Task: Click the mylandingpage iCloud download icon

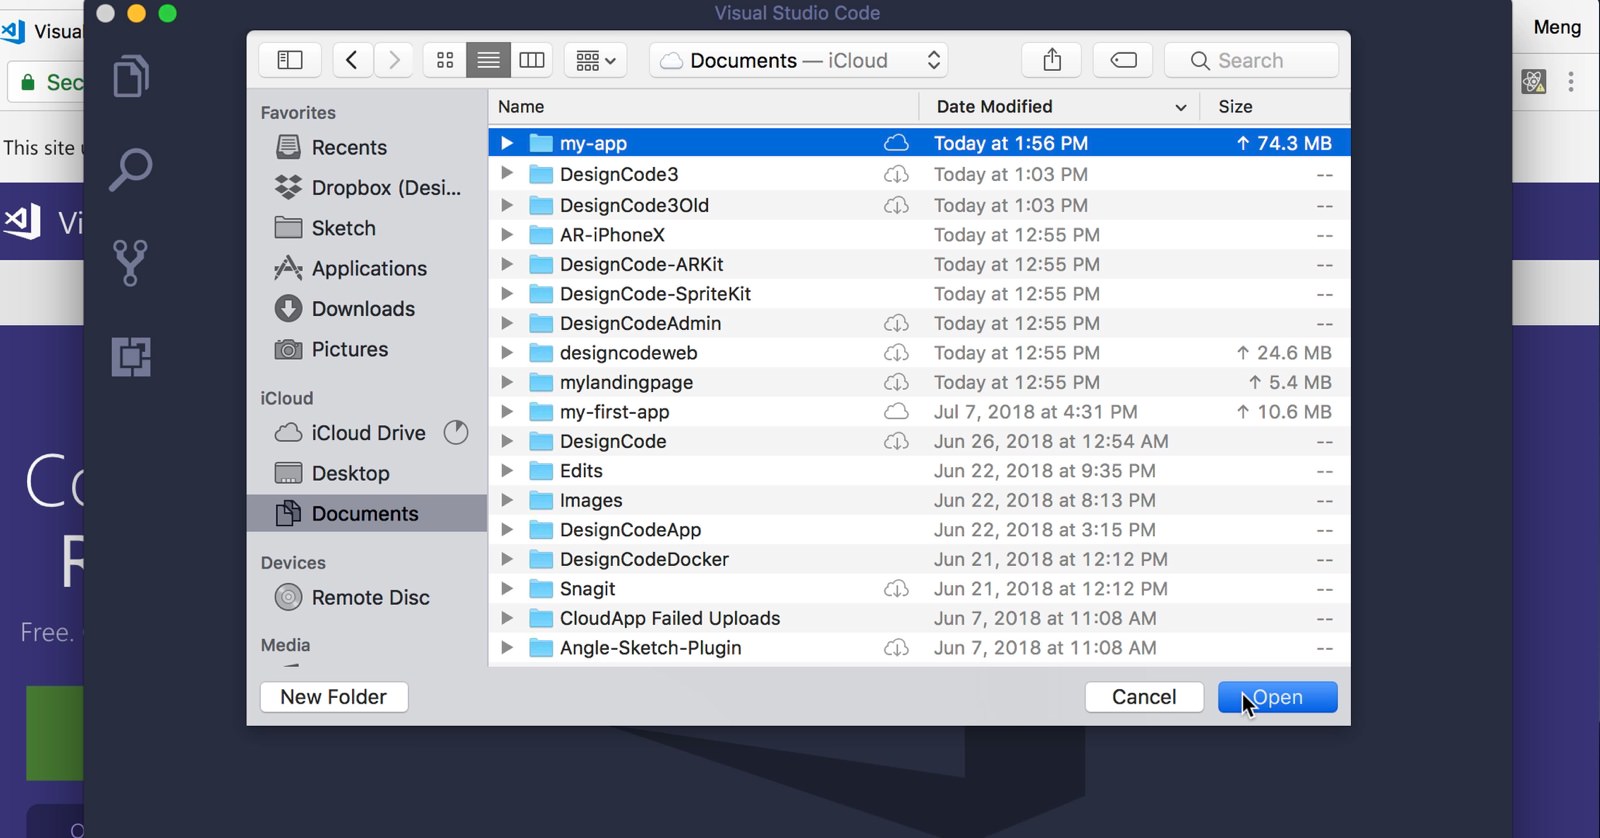Action: click(896, 382)
